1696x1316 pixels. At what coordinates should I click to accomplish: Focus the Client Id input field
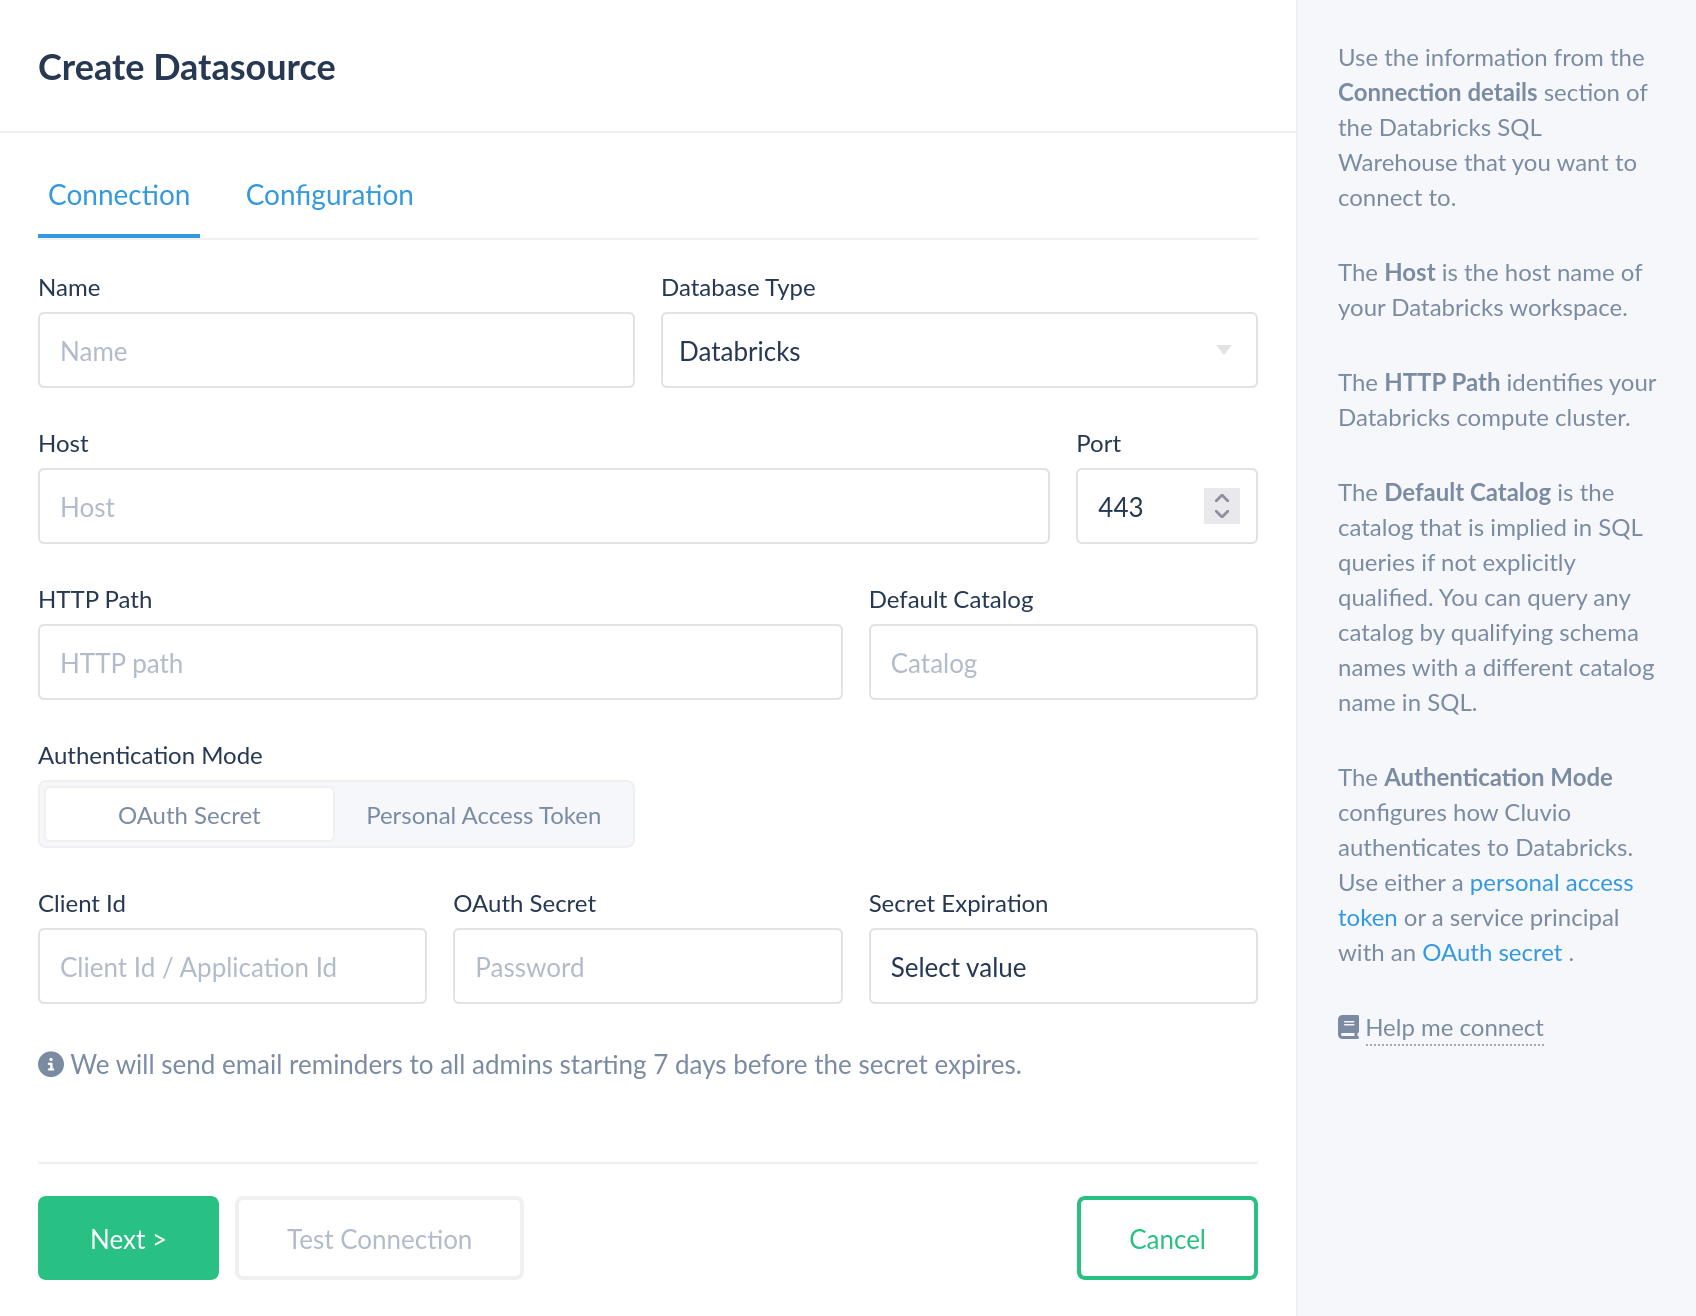(x=232, y=966)
